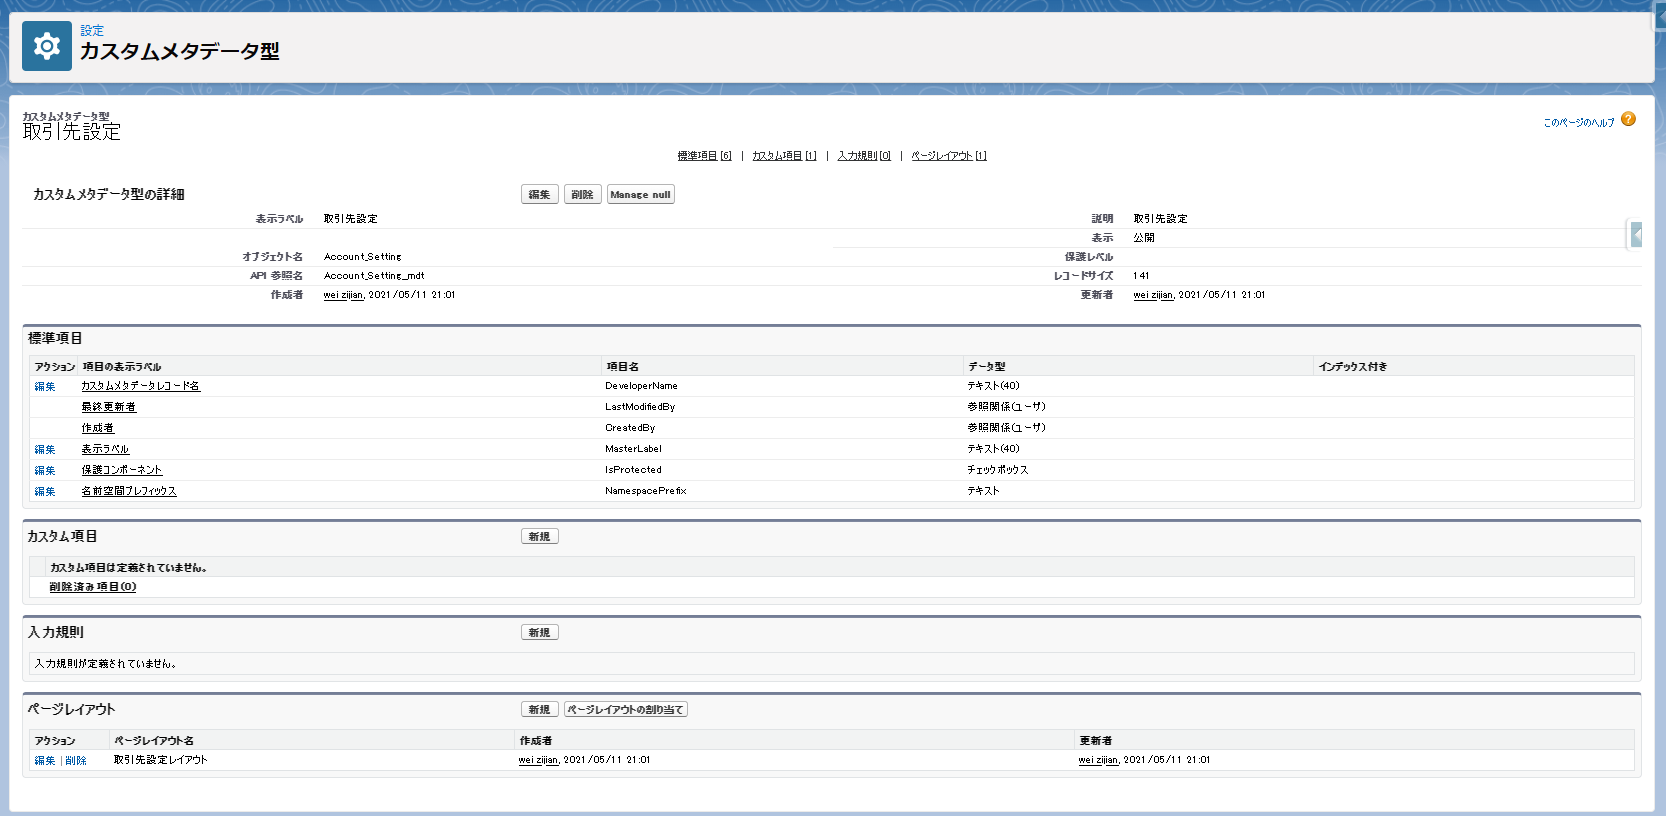The width and height of the screenshot is (1666, 816).
Task: Open the 保護コンポーネント field link
Action: pos(122,470)
